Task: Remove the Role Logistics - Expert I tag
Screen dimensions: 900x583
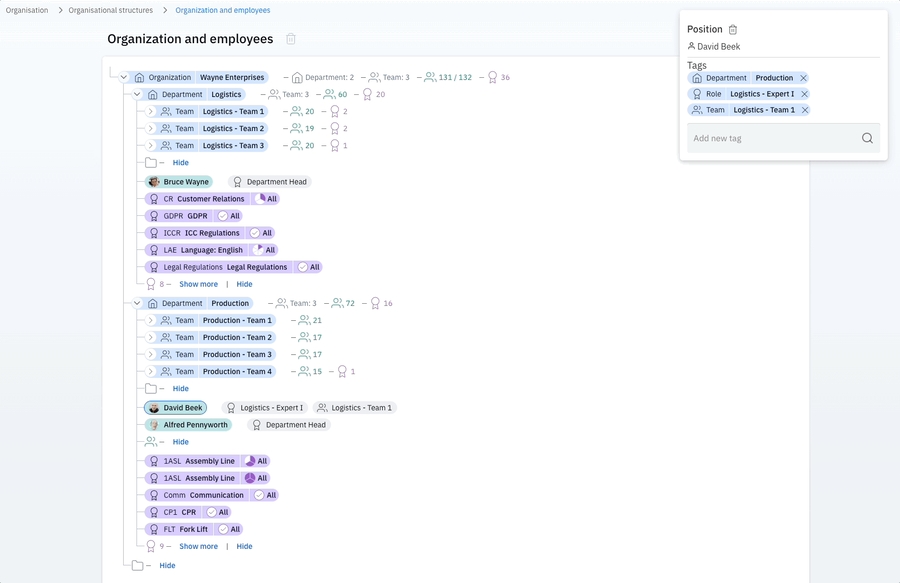Action: pyautogui.click(x=805, y=94)
